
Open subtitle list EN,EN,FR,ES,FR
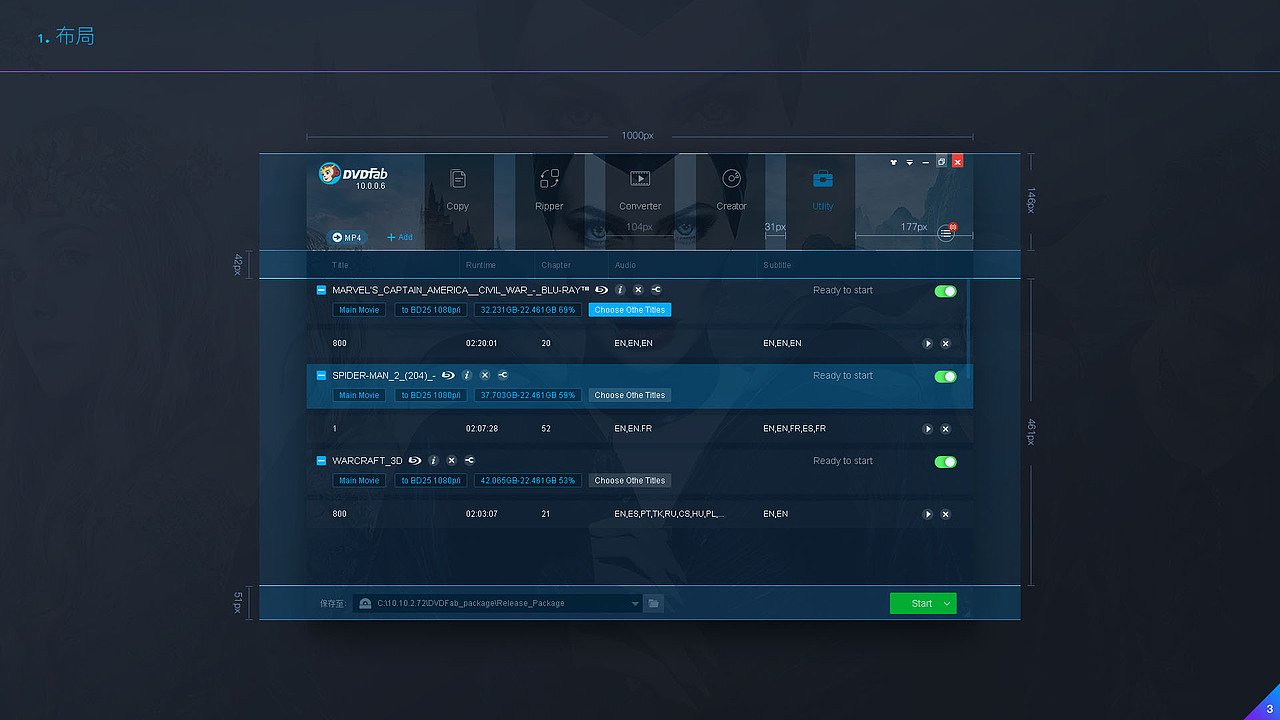pos(795,429)
